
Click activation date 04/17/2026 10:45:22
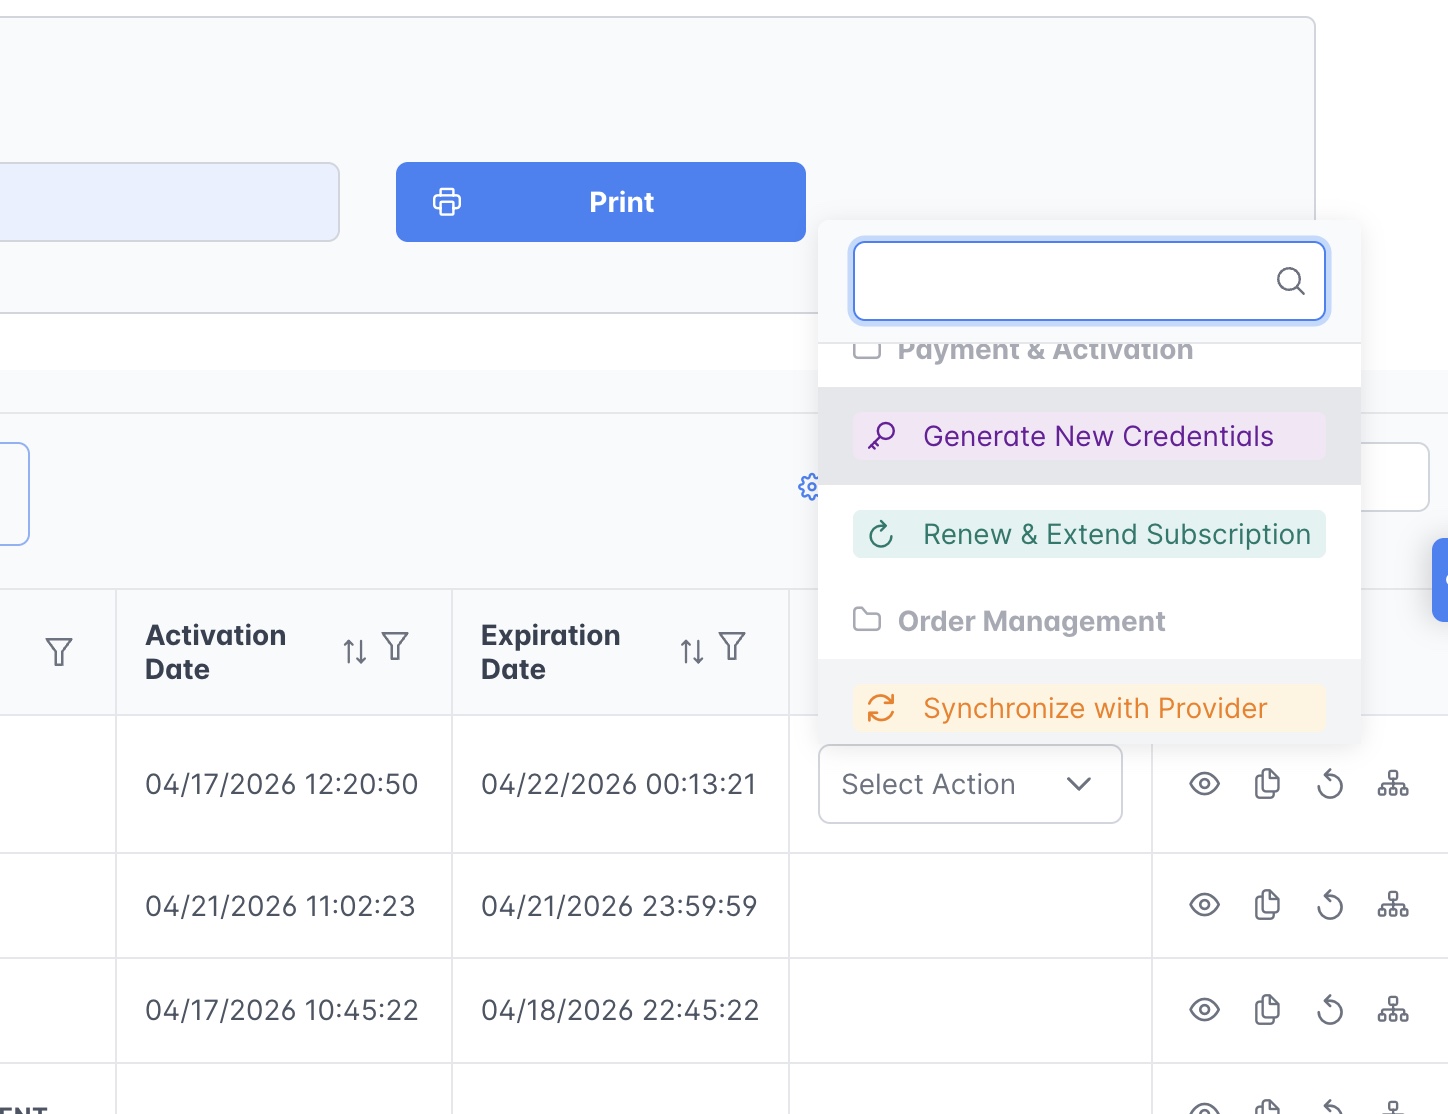282,1010
